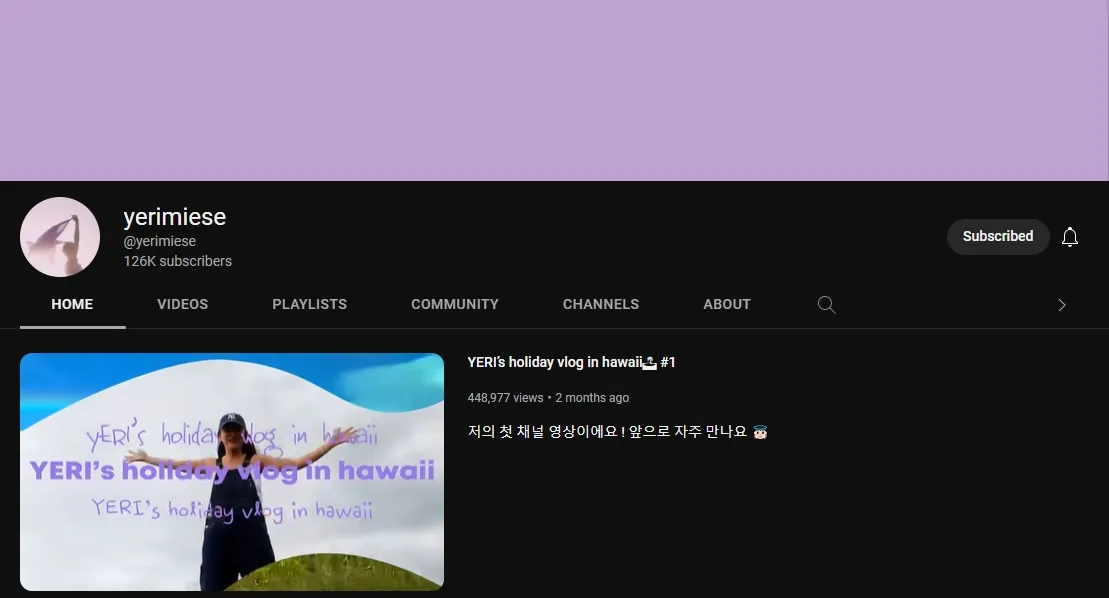This screenshot has height=598, width=1109.
Task: Click the purple channel banner
Action: point(554,90)
